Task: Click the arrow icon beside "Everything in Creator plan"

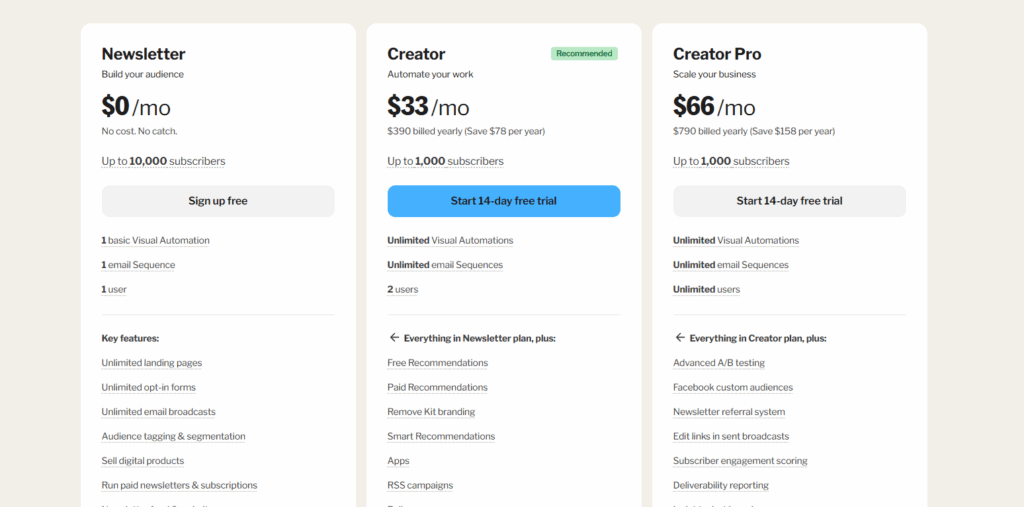Action: click(x=680, y=338)
